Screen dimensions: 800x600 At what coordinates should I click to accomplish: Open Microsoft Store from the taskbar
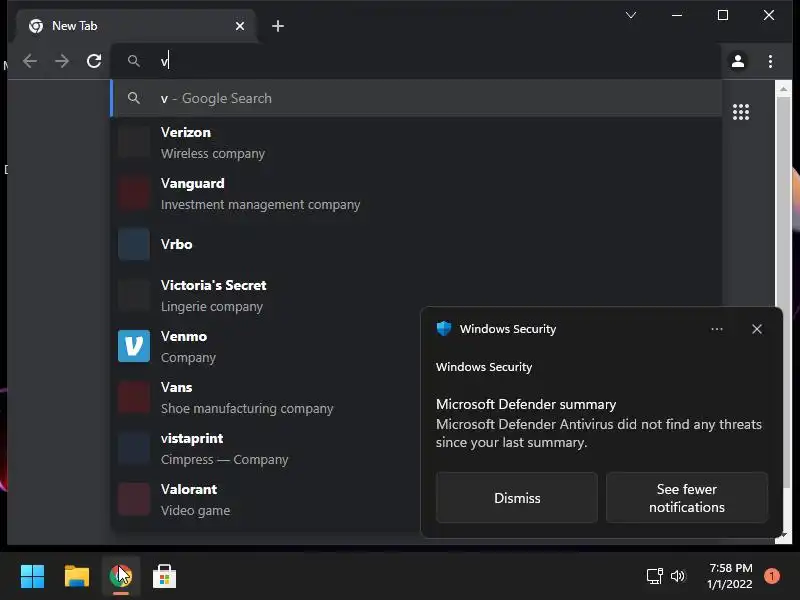coord(164,576)
